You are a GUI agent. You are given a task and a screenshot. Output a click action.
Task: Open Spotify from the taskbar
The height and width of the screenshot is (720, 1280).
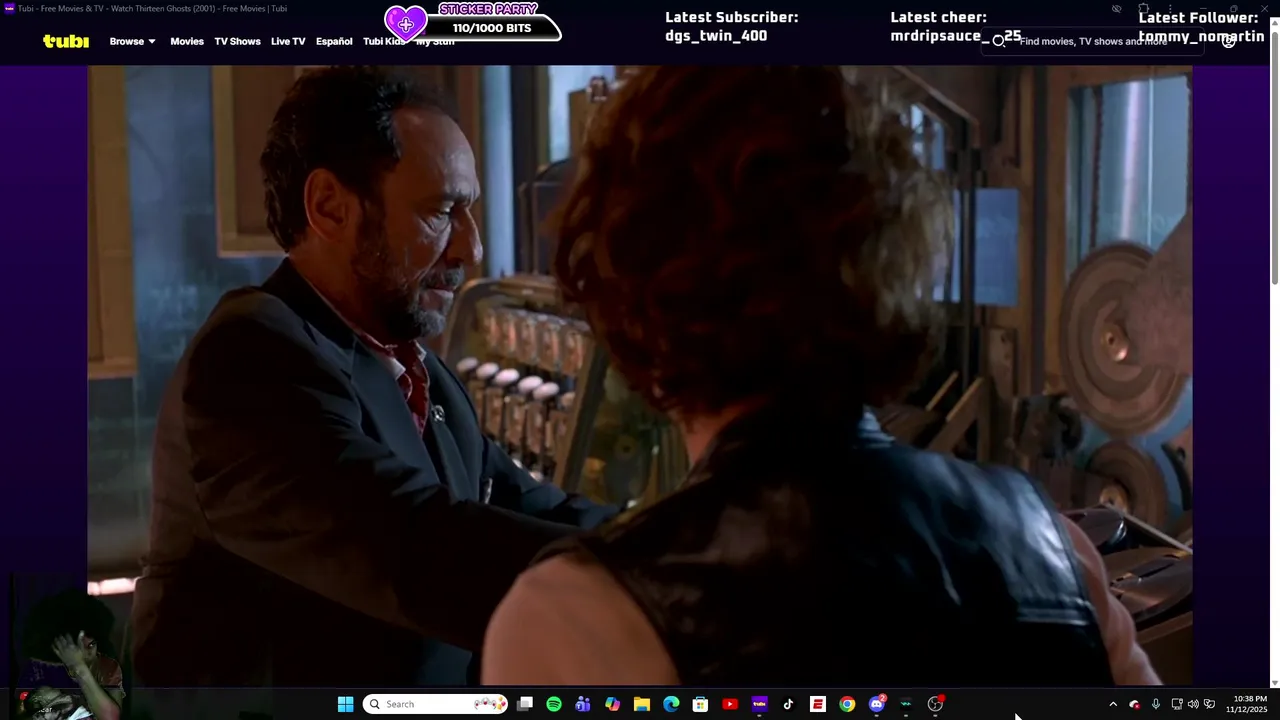coord(554,704)
